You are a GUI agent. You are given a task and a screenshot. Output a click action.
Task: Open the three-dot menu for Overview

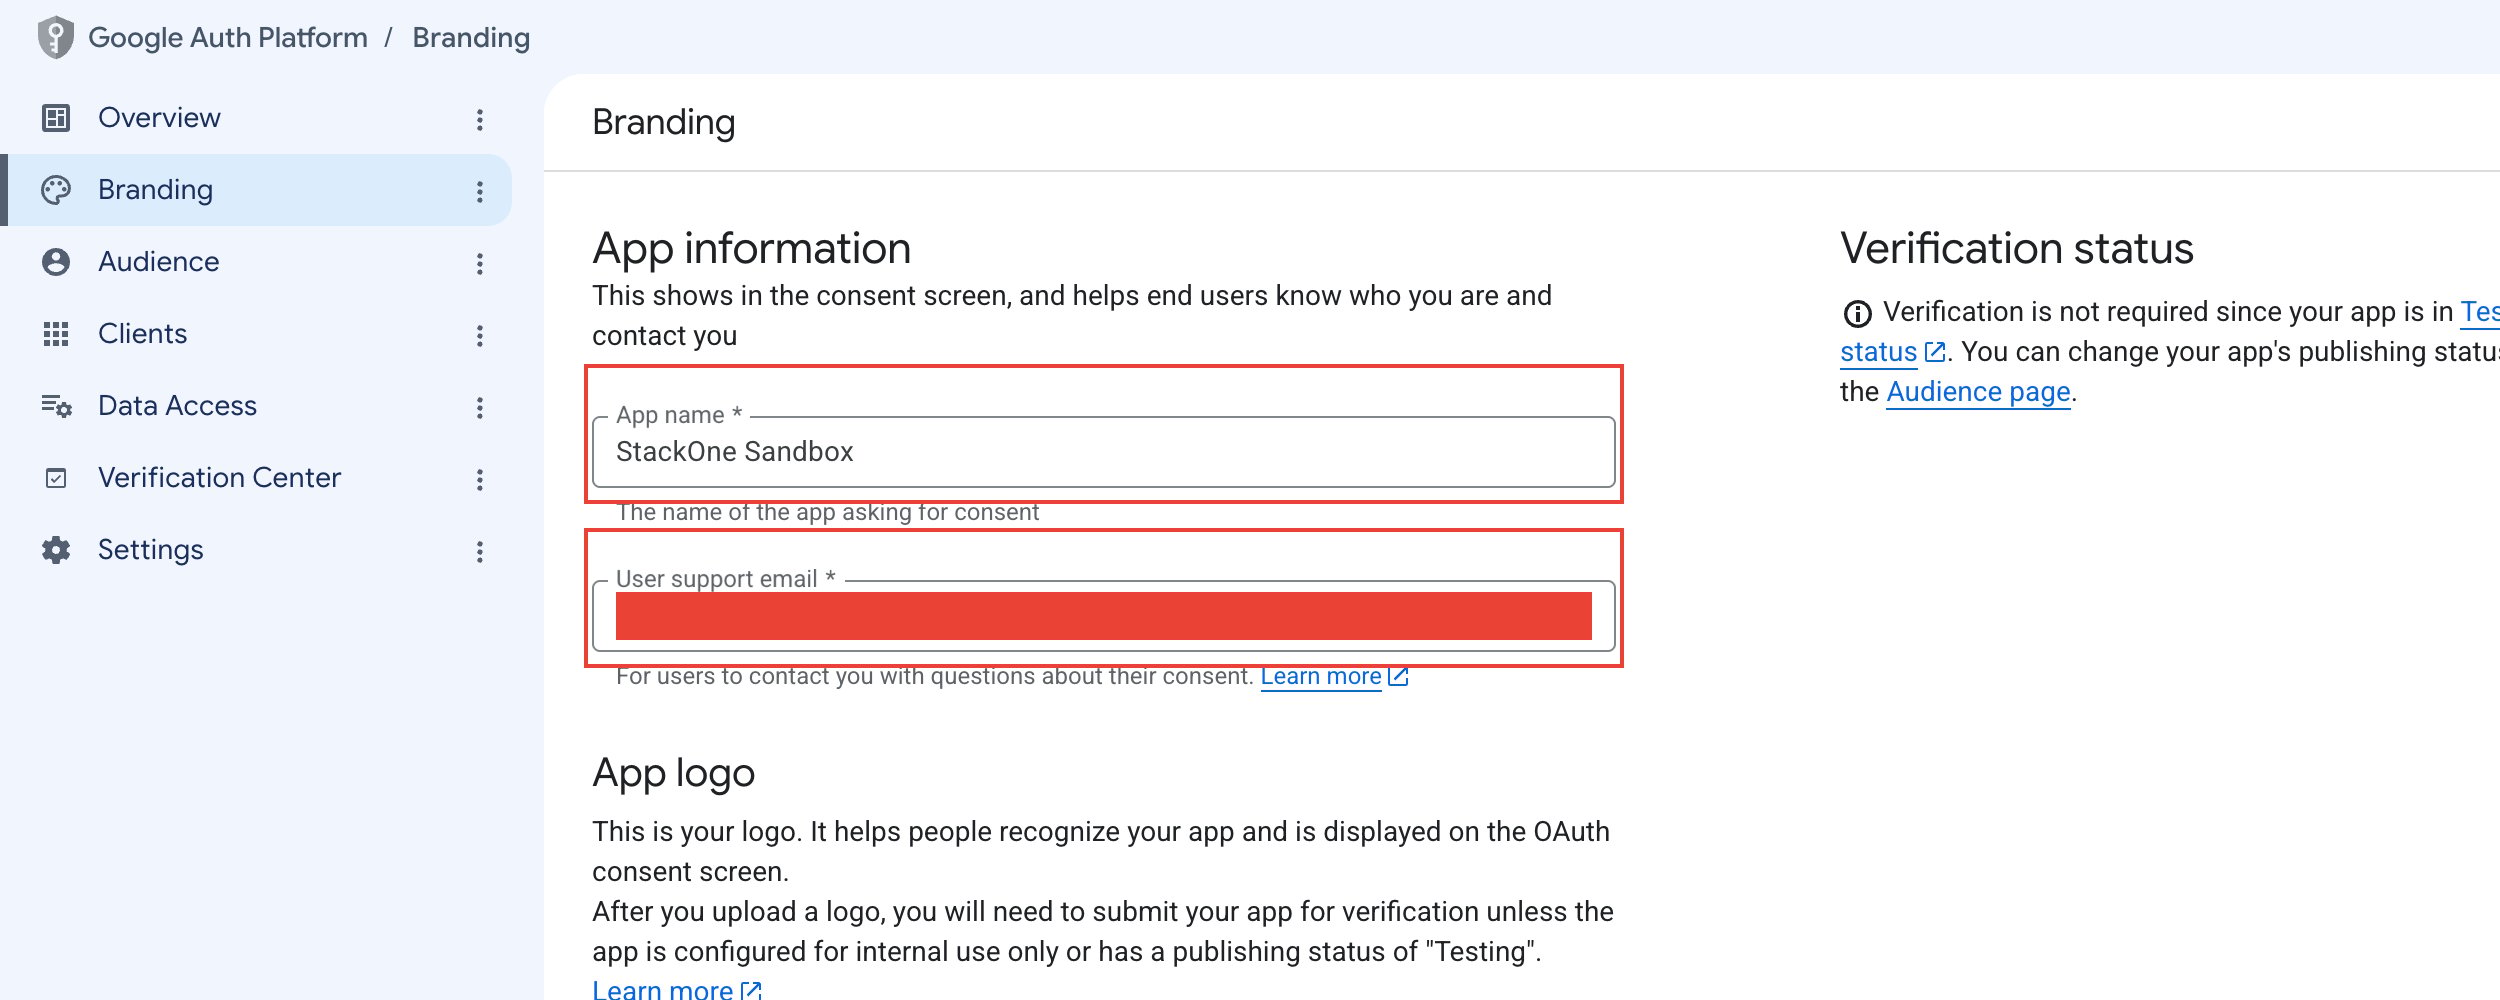[480, 120]
